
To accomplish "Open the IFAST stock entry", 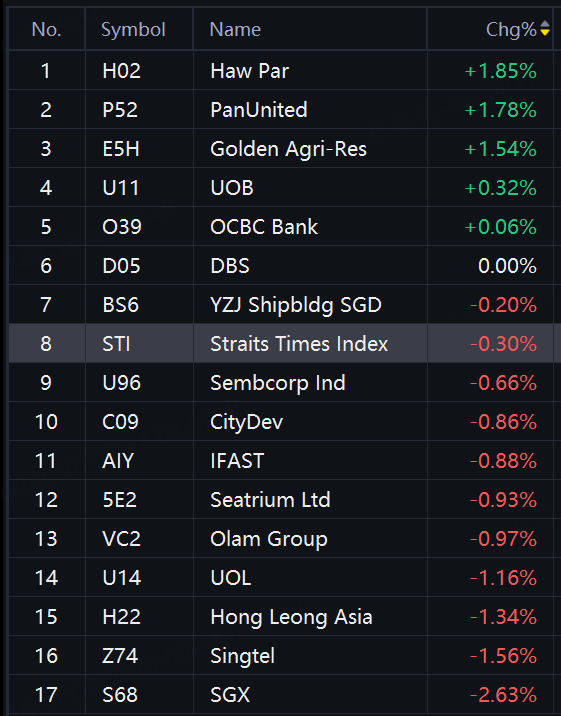I will (281, 461).
